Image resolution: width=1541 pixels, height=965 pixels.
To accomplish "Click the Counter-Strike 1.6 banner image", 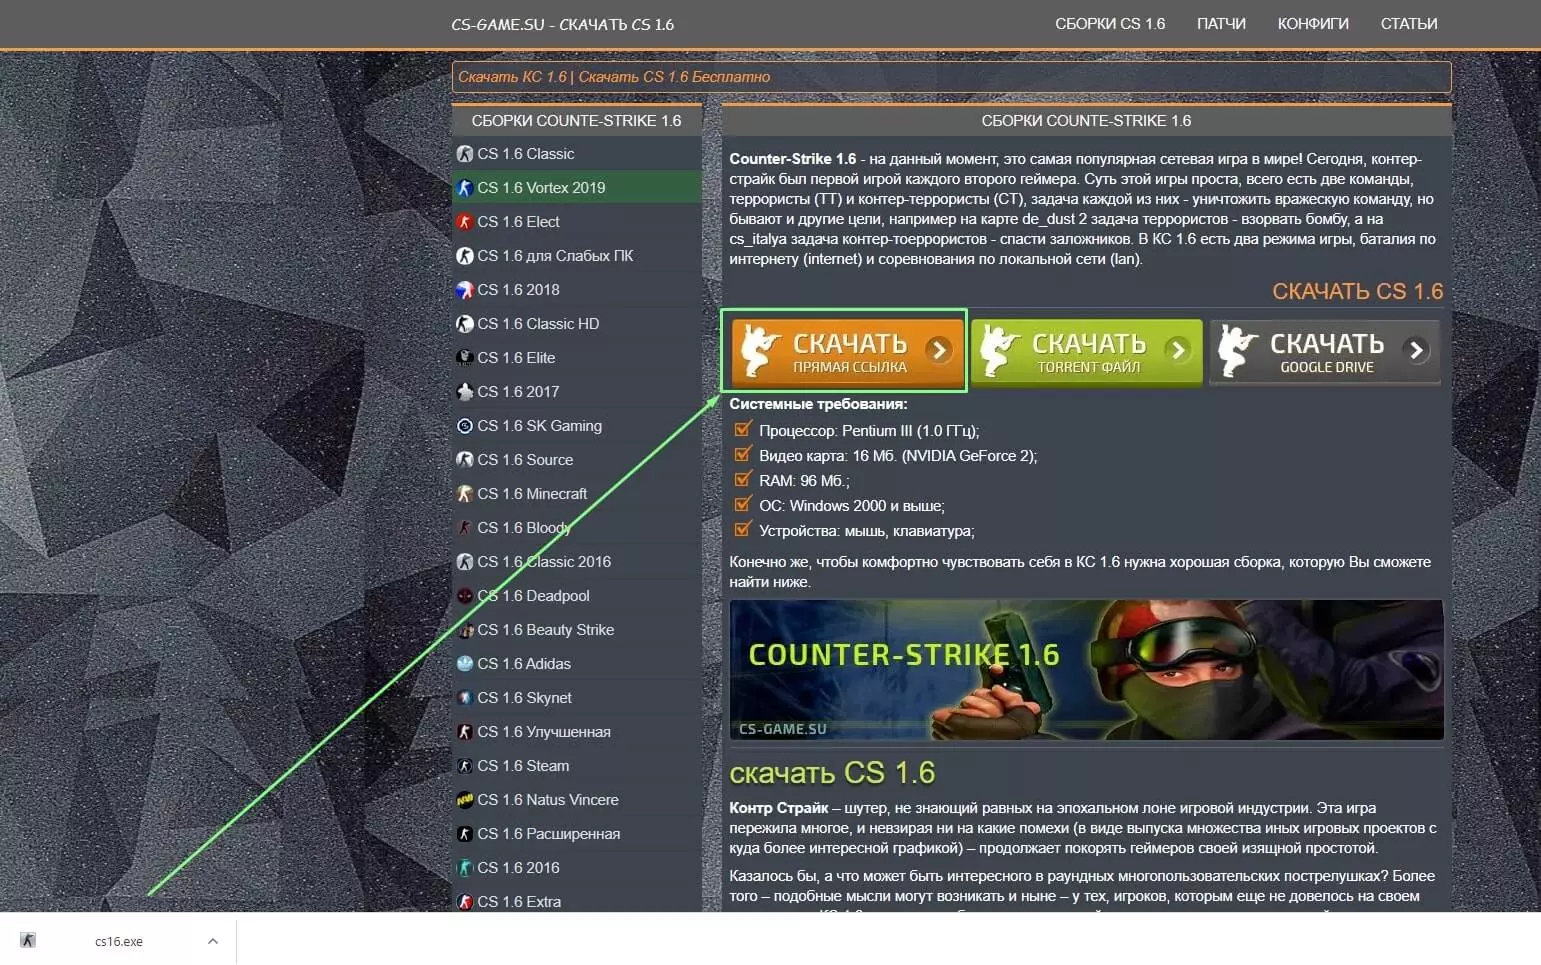I will (x=1086, y=670).
